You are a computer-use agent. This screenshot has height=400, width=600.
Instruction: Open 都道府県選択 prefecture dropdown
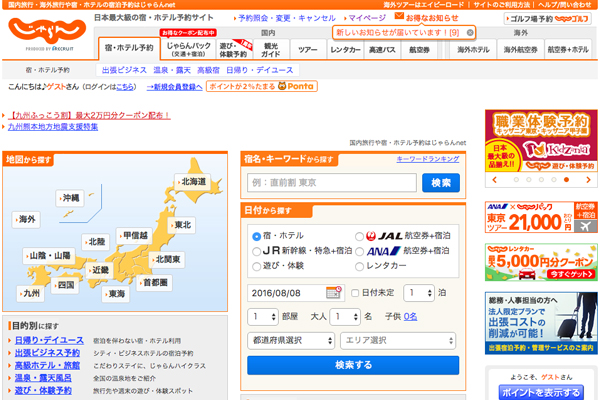coord(291,340)
